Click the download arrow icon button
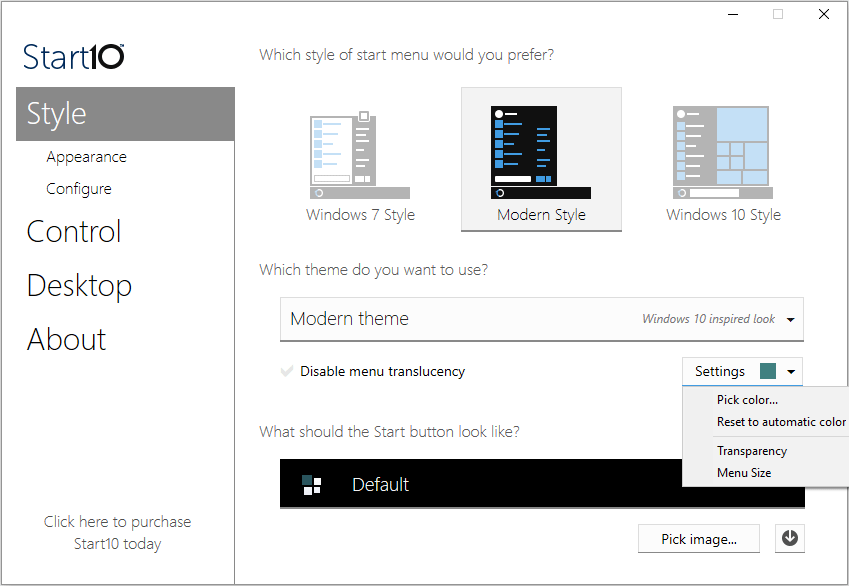 click(x=789, y=538)
